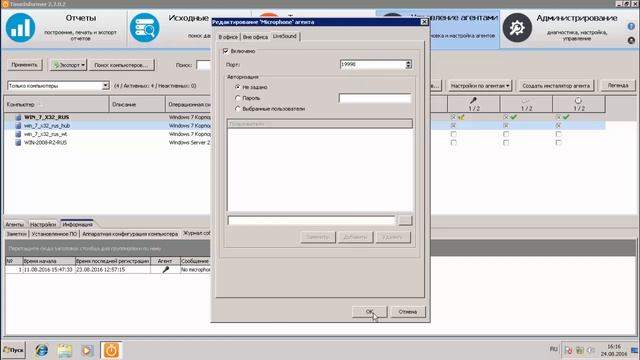Open the Отчеты reports section icon
This screenshot has height=360, width=640.
[20, 28]
